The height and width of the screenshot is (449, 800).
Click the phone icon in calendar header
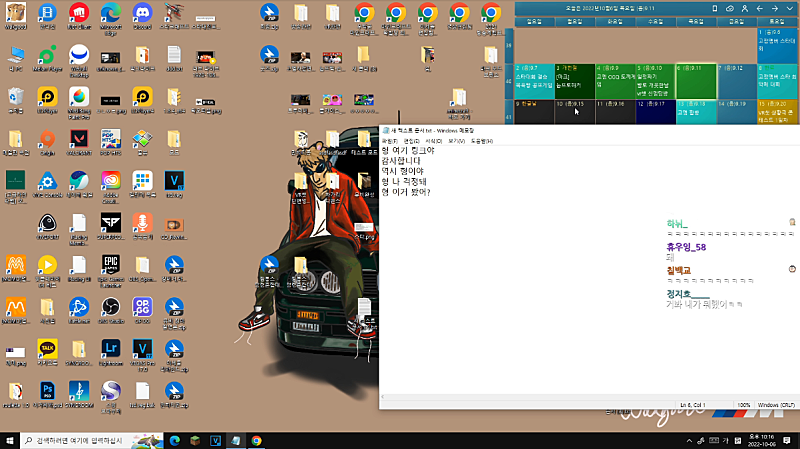click(x=714, y=7)
